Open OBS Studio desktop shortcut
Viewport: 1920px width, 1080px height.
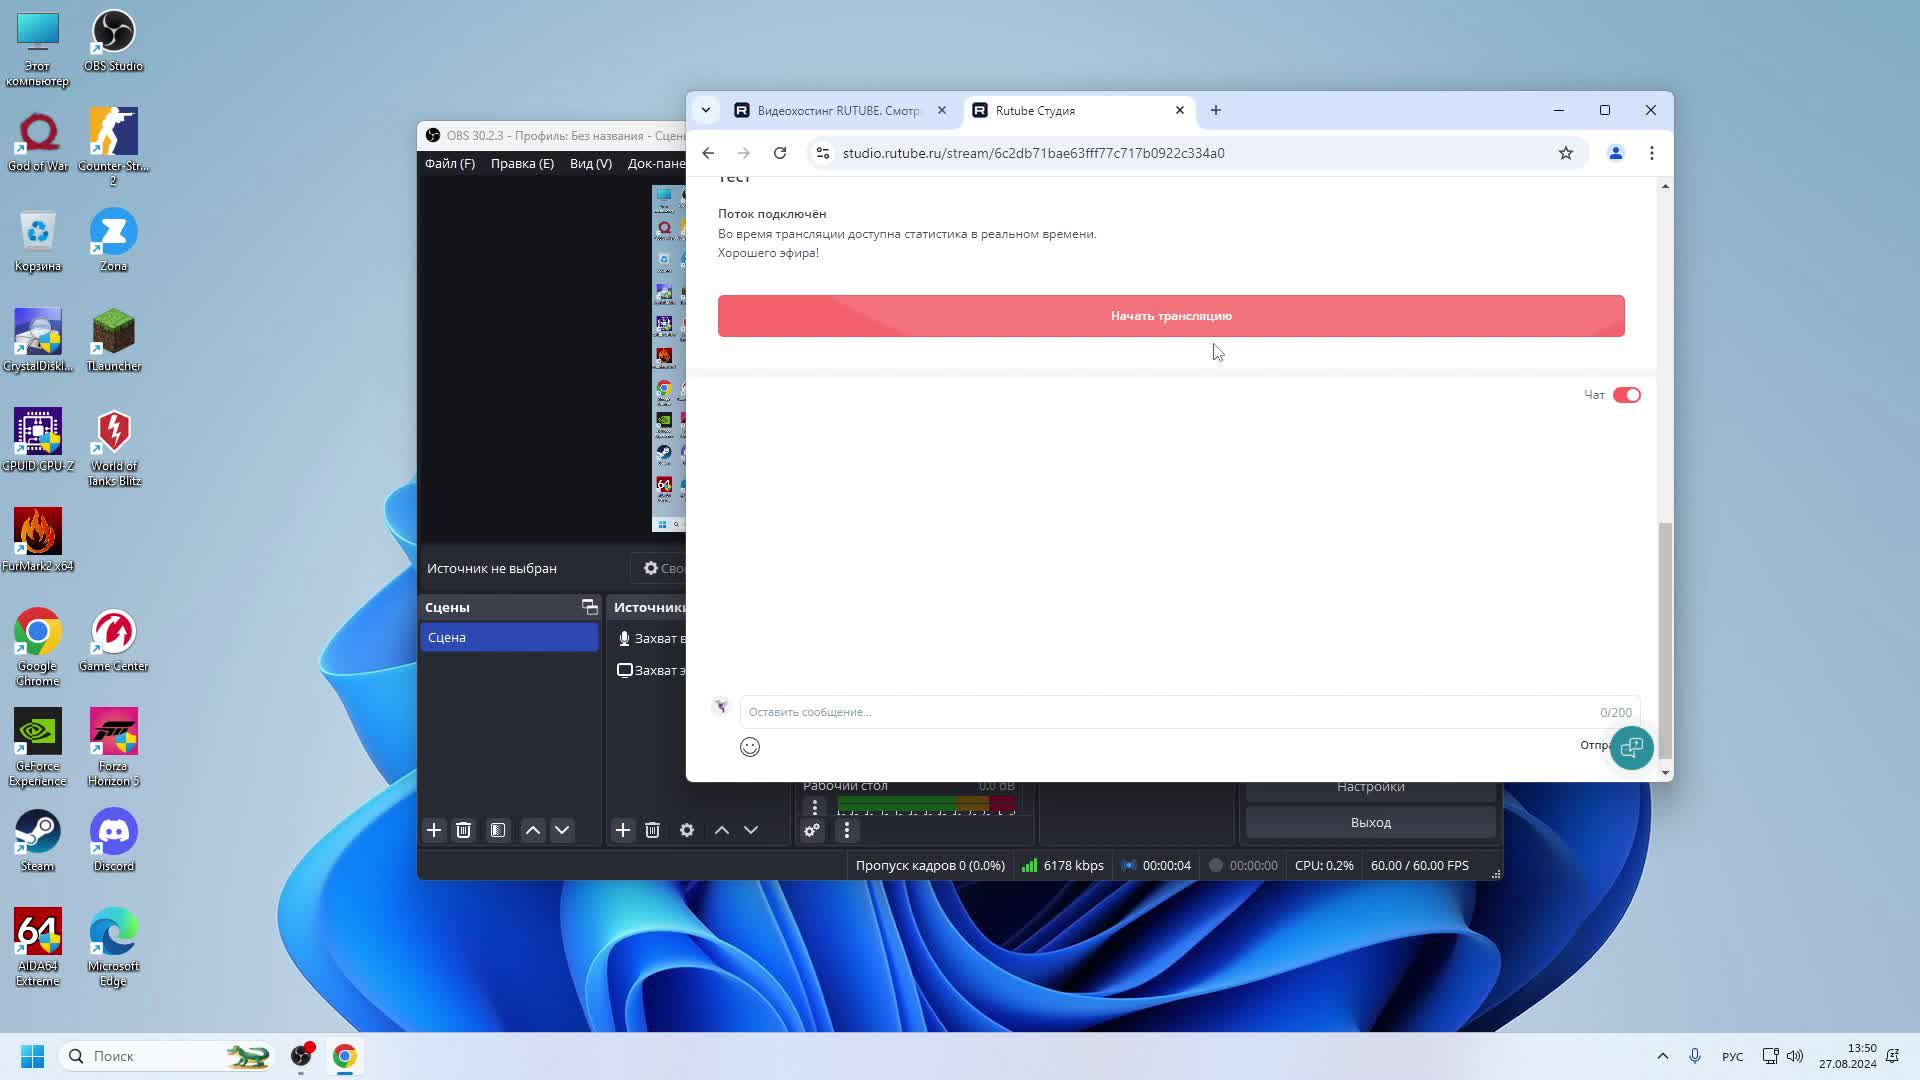[113, 42]
